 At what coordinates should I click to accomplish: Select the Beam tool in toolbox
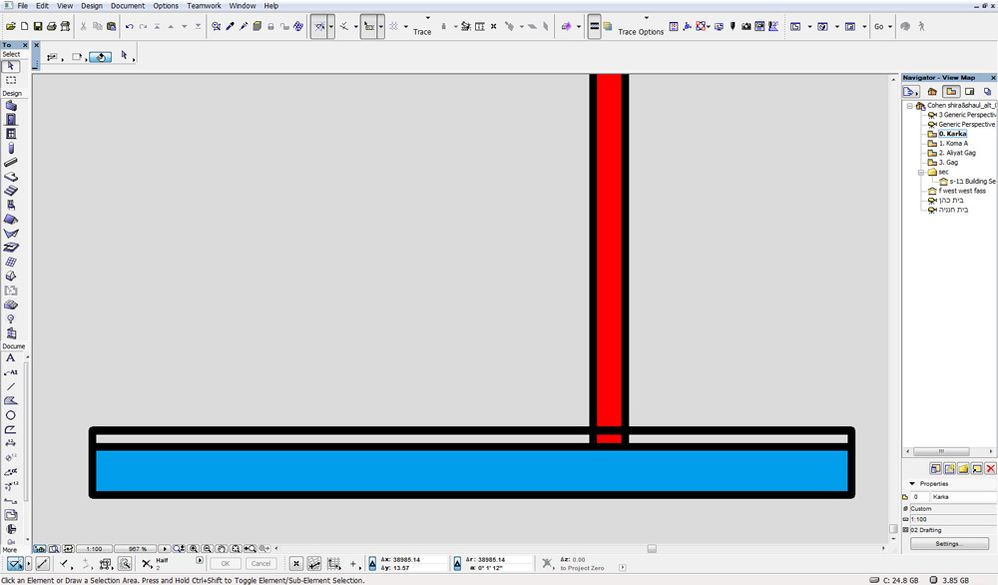point(11,162)
